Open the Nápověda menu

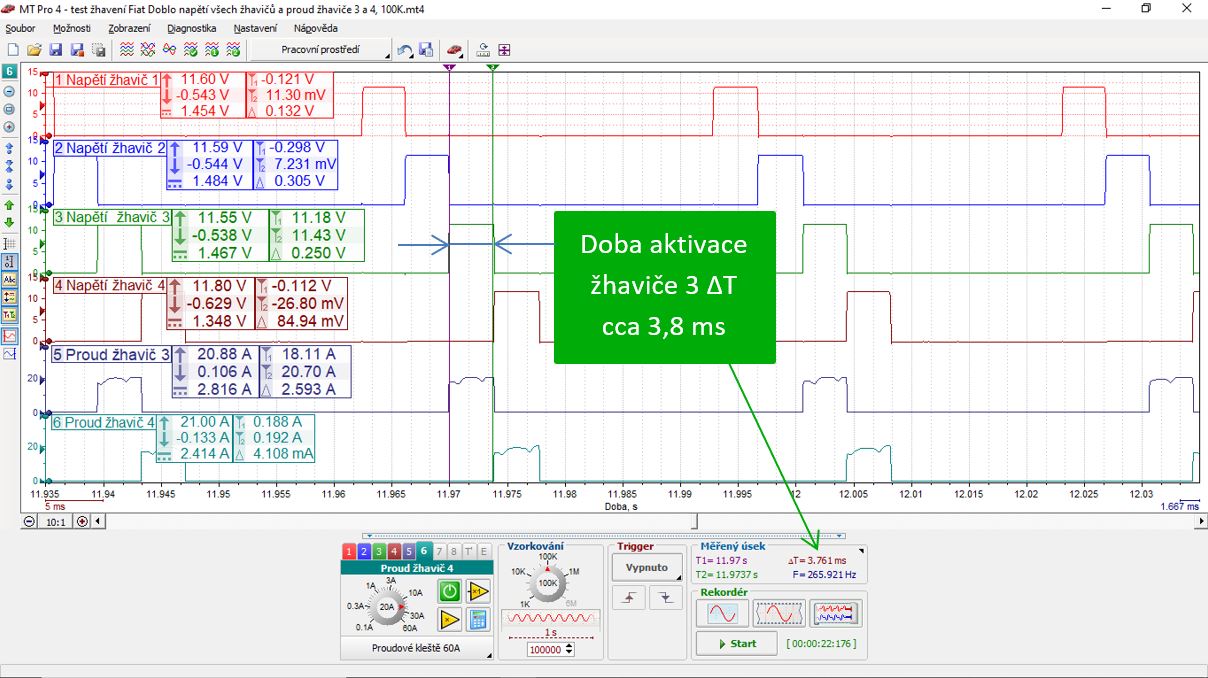315,29
